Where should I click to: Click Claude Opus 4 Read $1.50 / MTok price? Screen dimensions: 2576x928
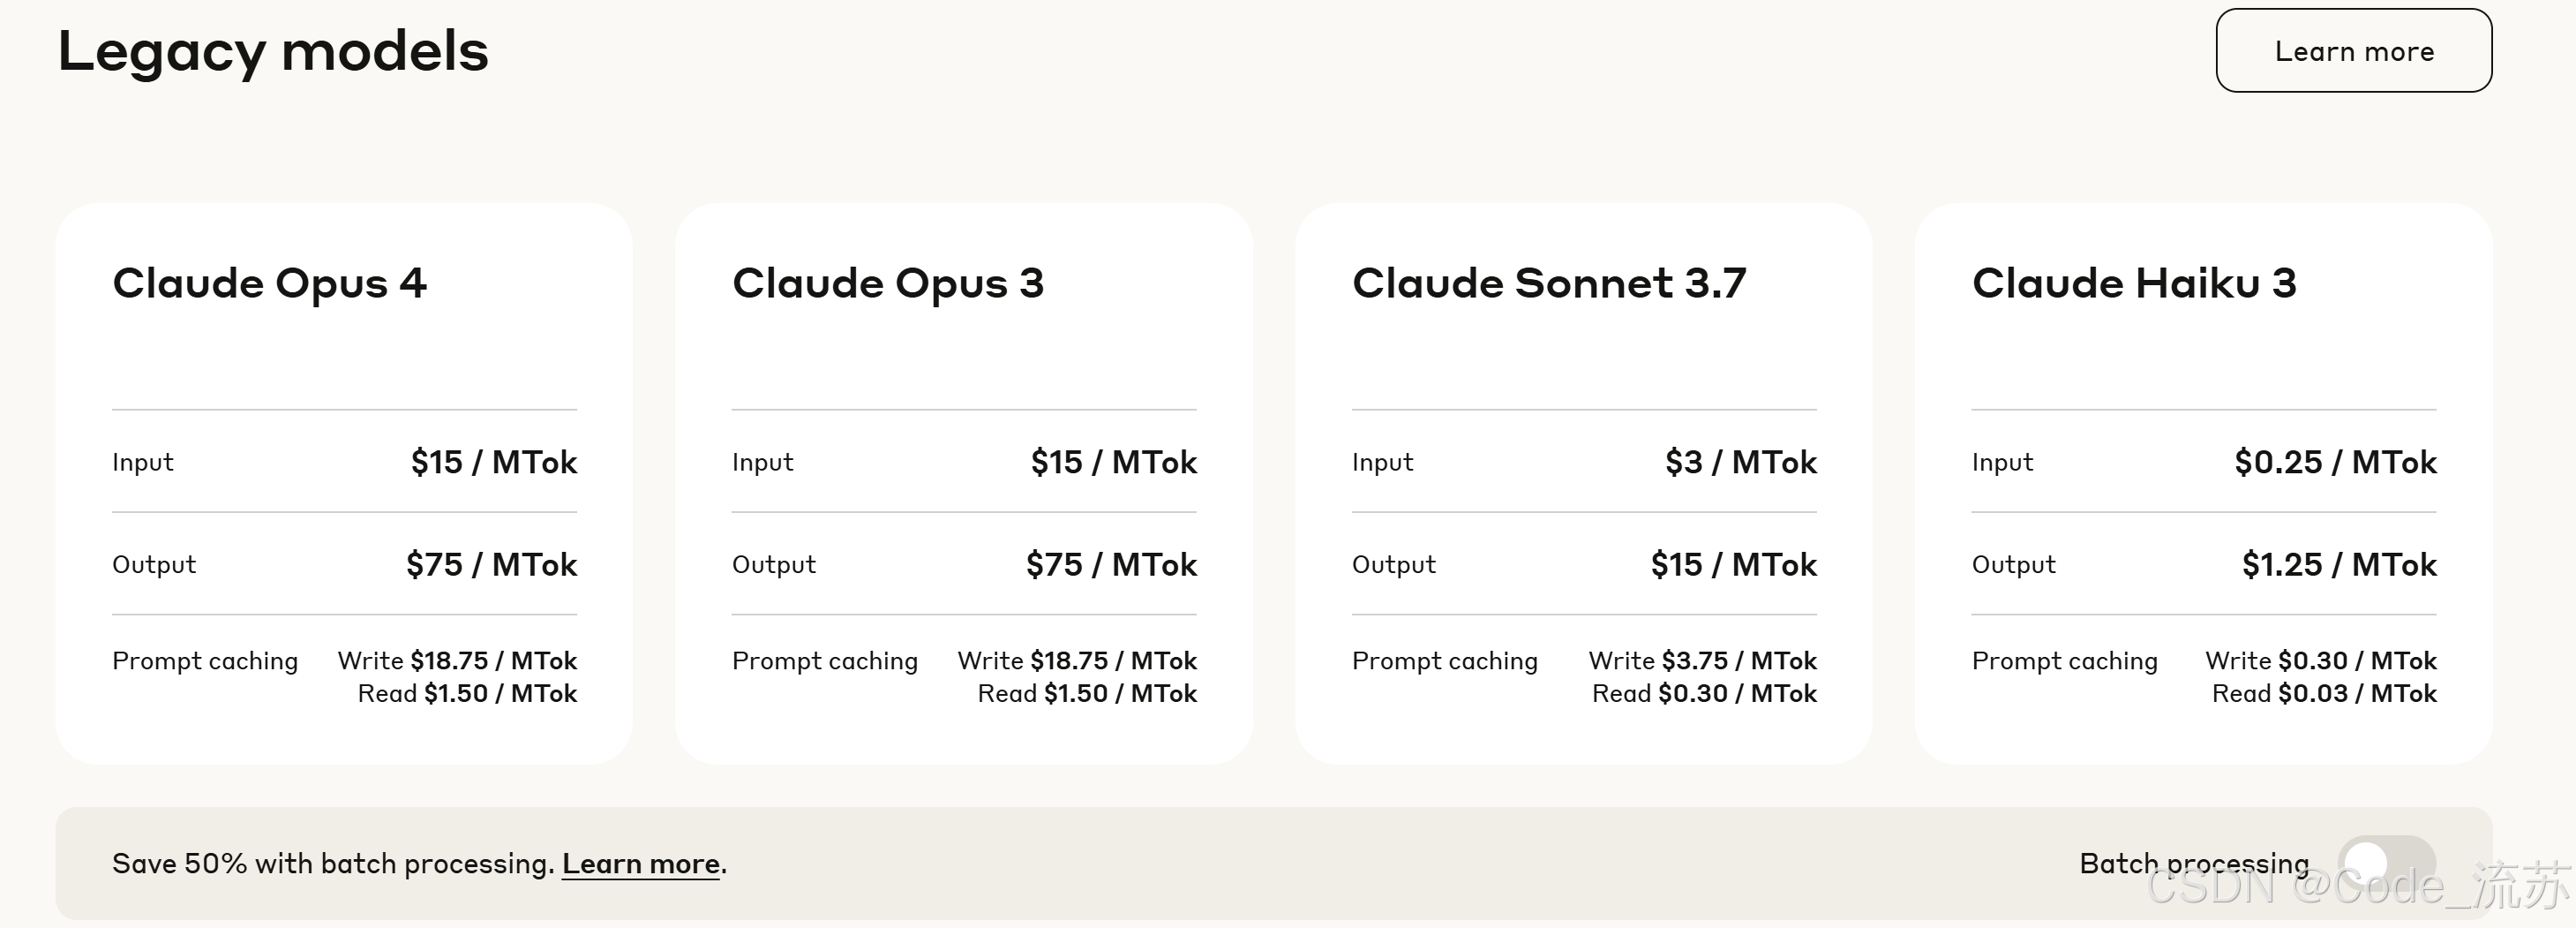coord(467,693)
